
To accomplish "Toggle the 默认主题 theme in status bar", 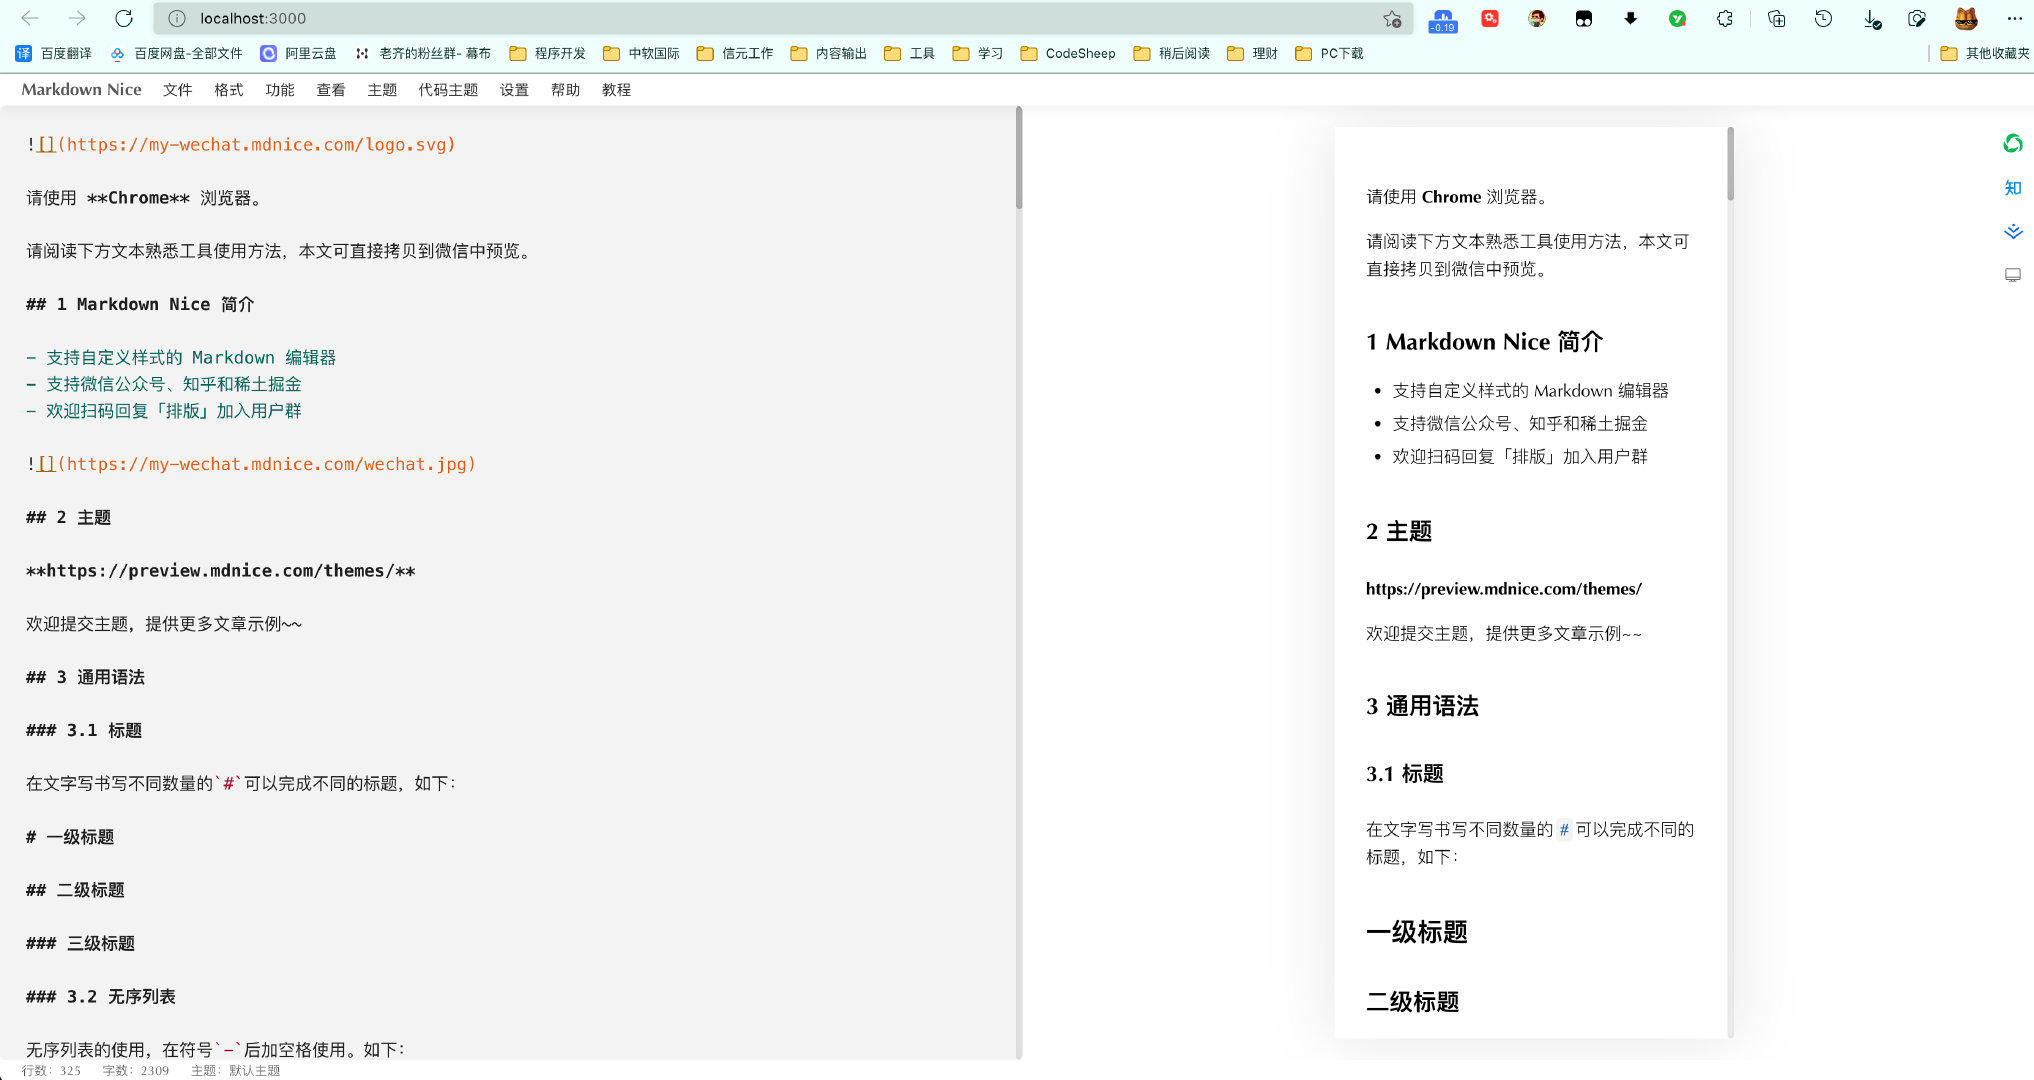I will [x=253, y=1070].
